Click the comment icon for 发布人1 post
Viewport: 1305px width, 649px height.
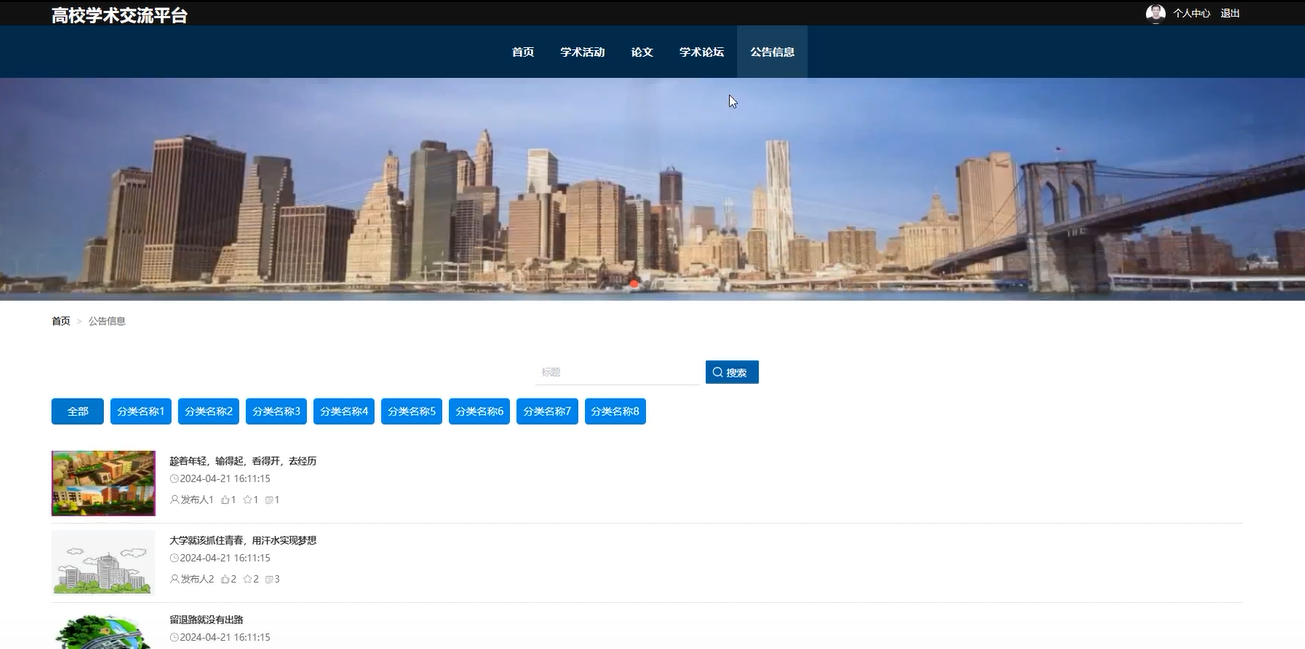click(x=269, y=499)
